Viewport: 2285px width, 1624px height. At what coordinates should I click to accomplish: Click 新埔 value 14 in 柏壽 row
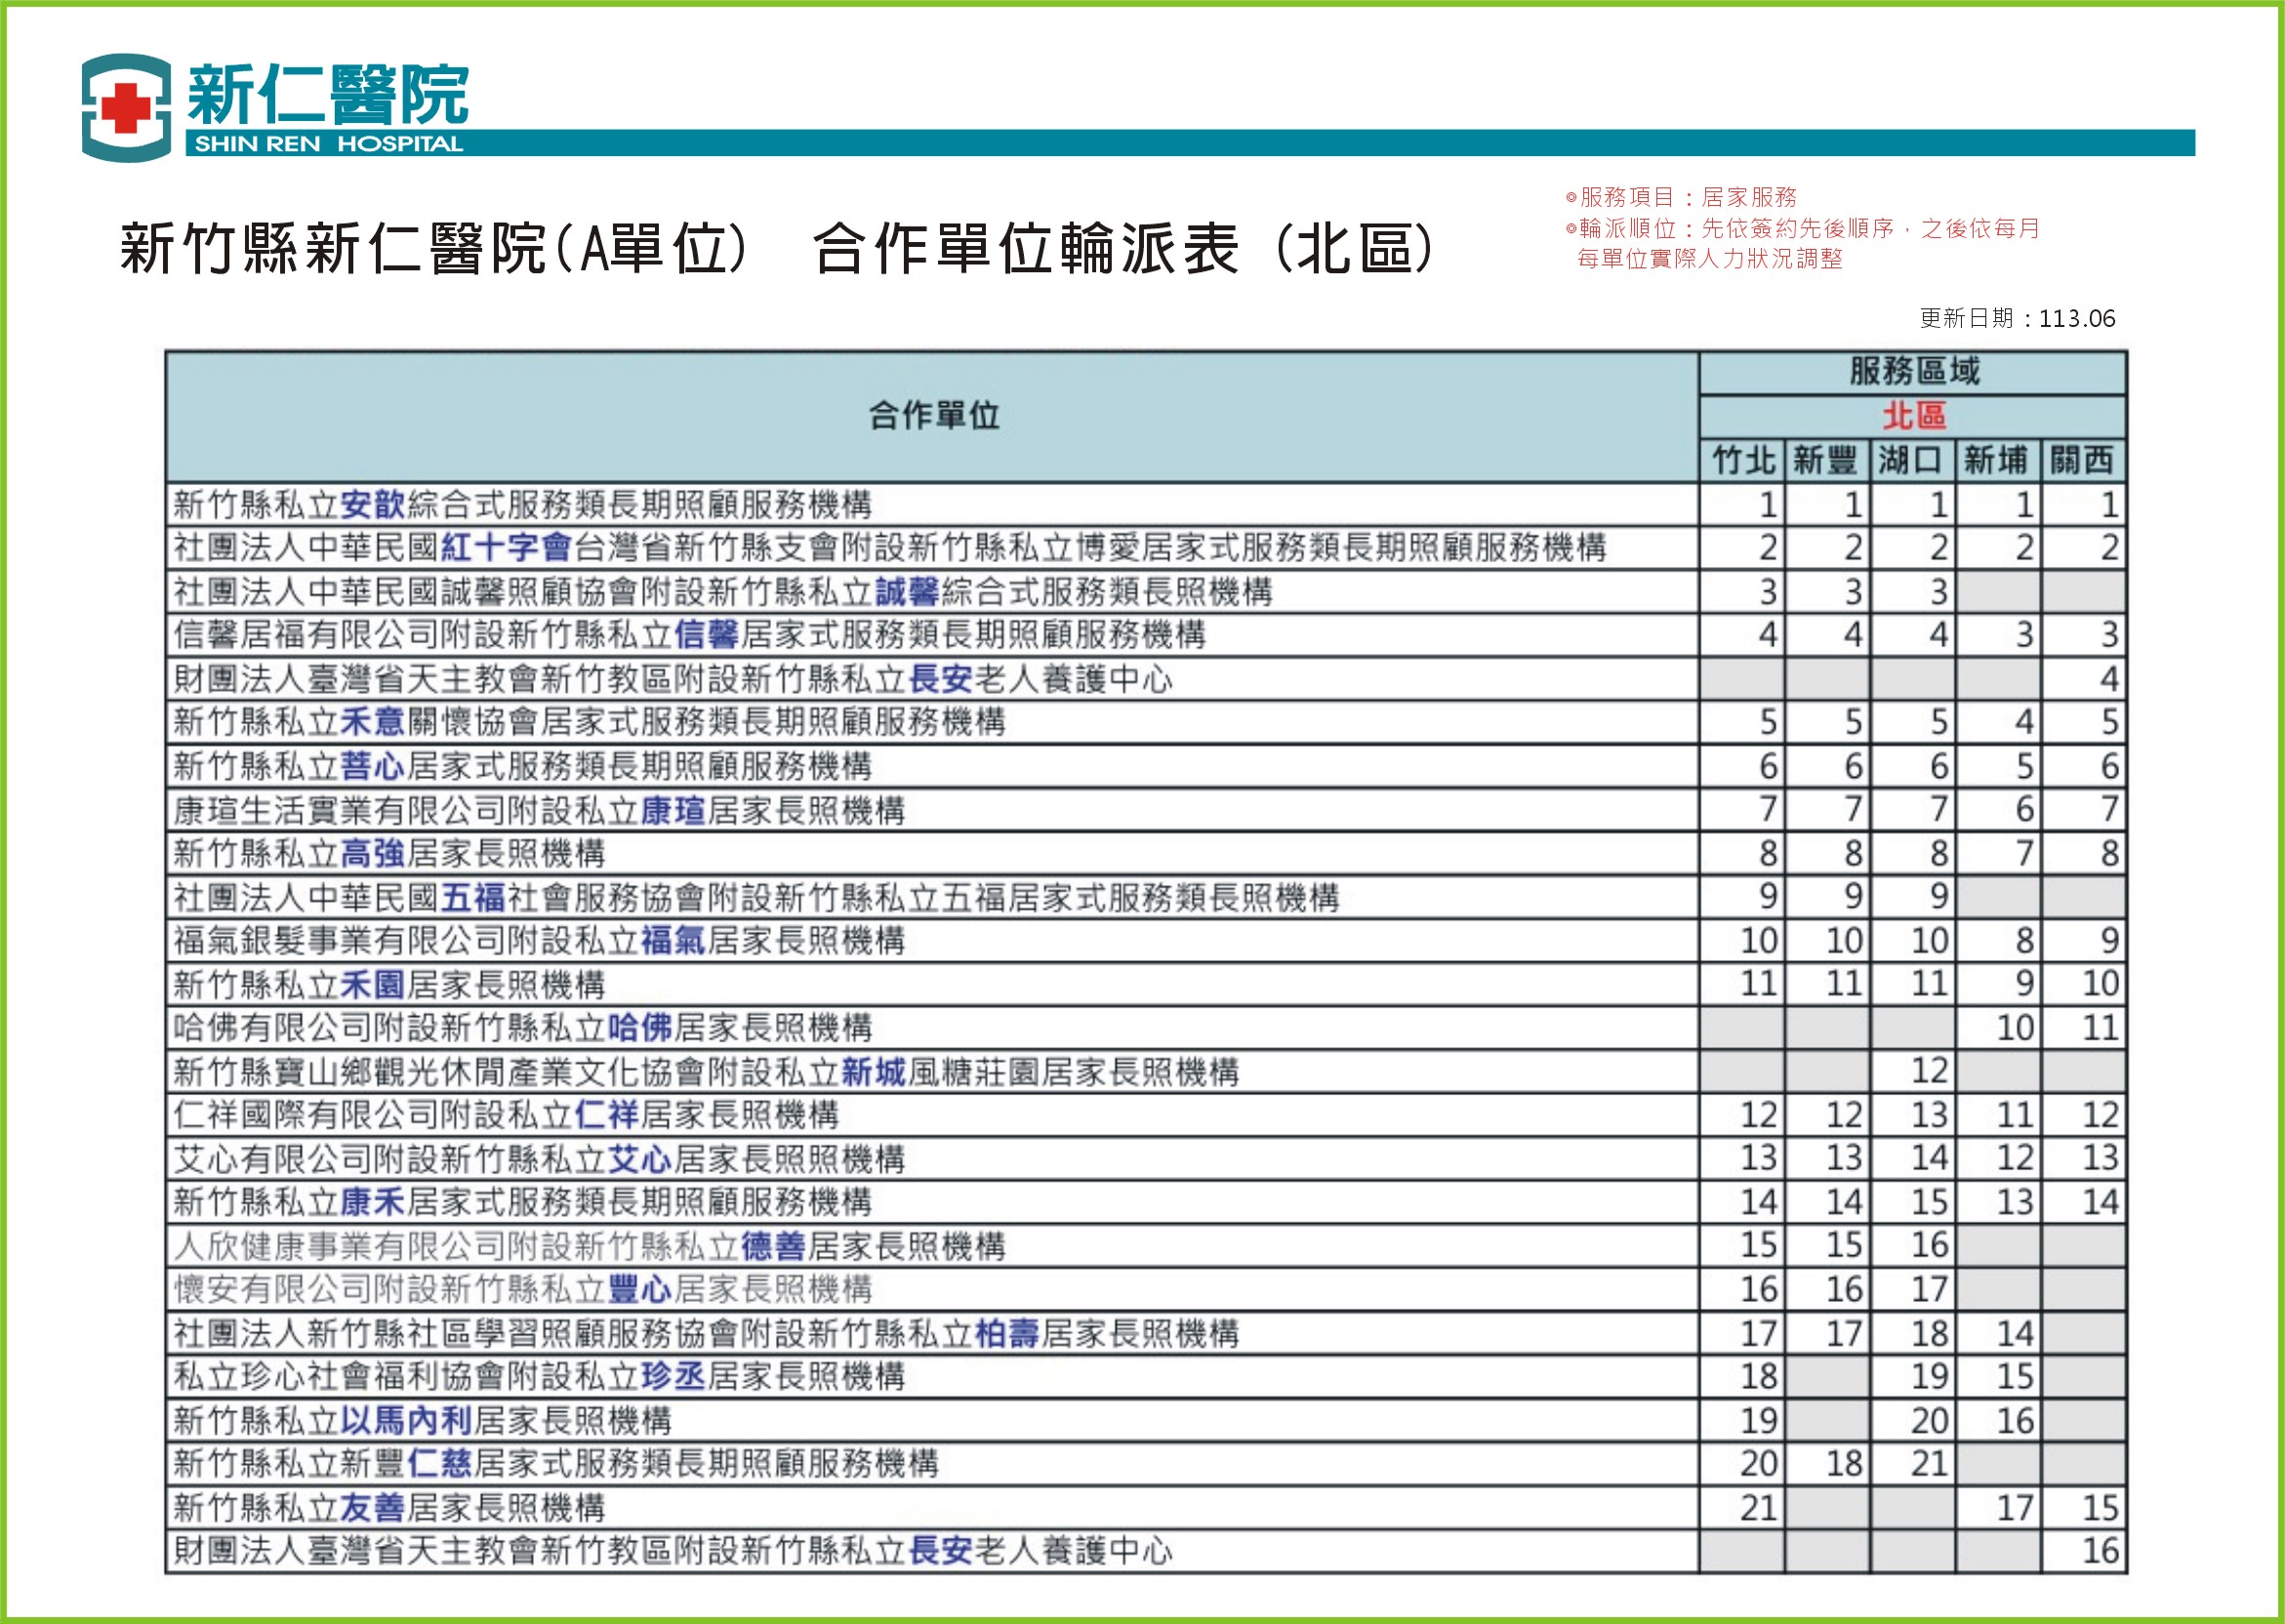[2015, 1334]
